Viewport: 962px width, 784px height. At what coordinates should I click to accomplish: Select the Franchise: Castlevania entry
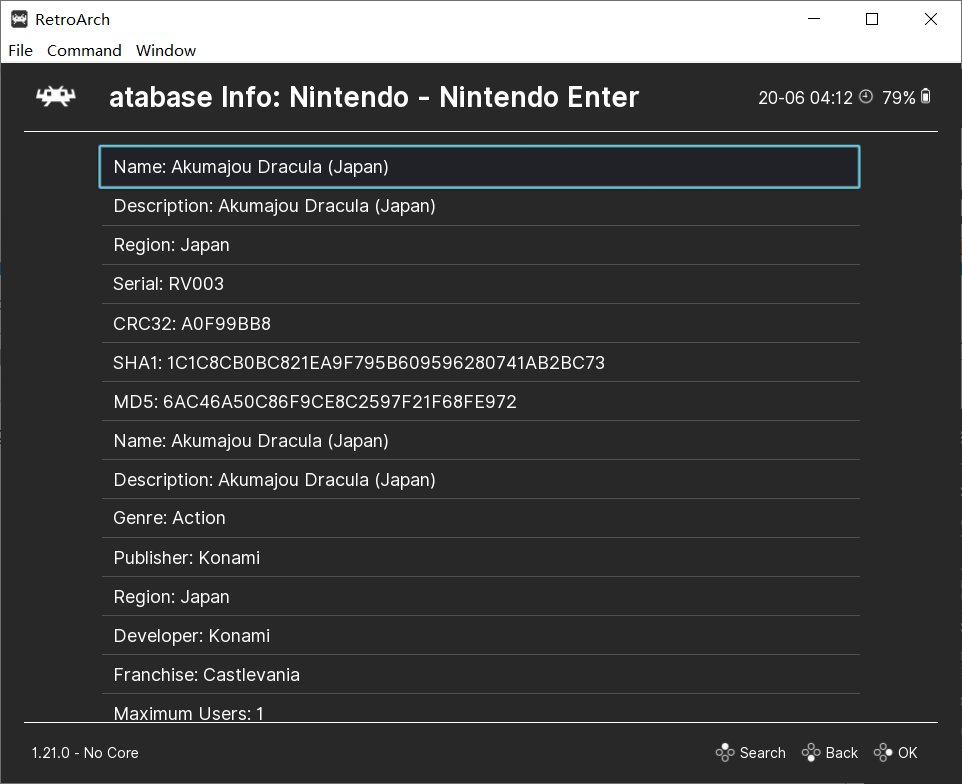480,675
